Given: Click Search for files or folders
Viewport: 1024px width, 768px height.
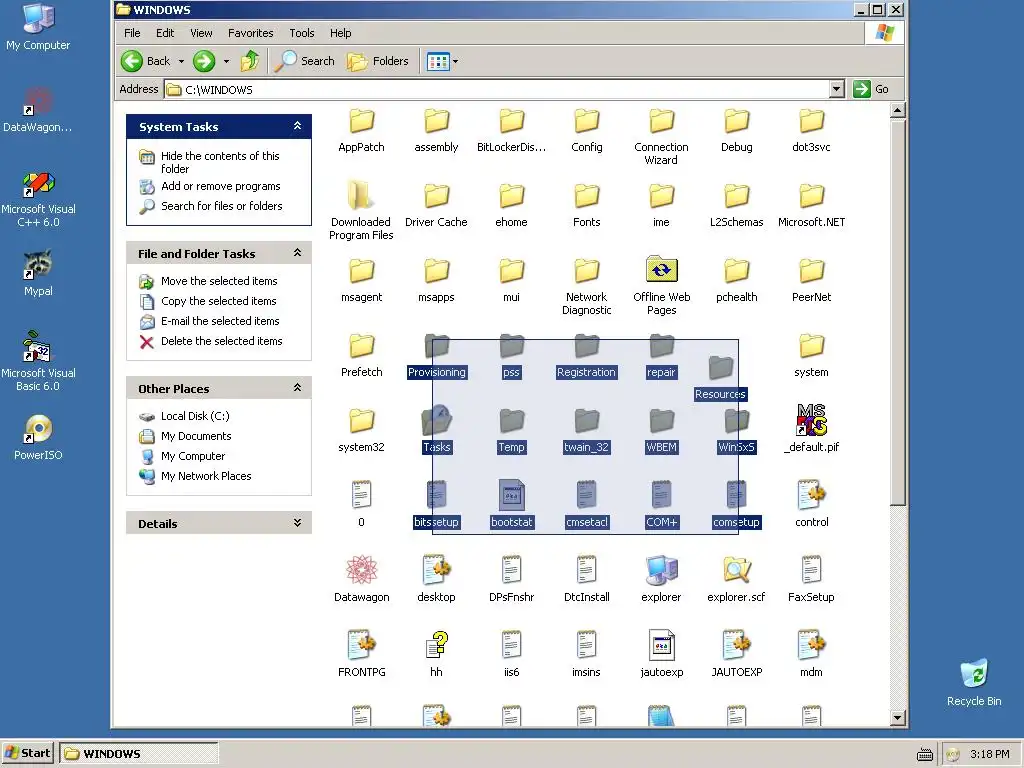Looking at the screenshot, I should 221,206.
